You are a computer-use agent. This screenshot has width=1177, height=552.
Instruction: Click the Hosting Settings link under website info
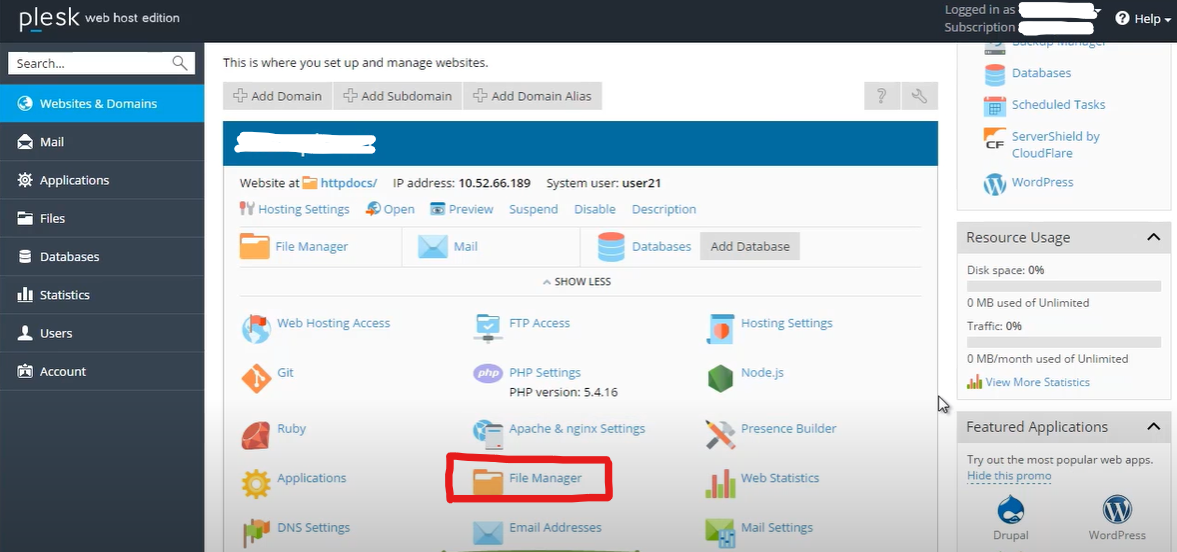pos(303,209)
